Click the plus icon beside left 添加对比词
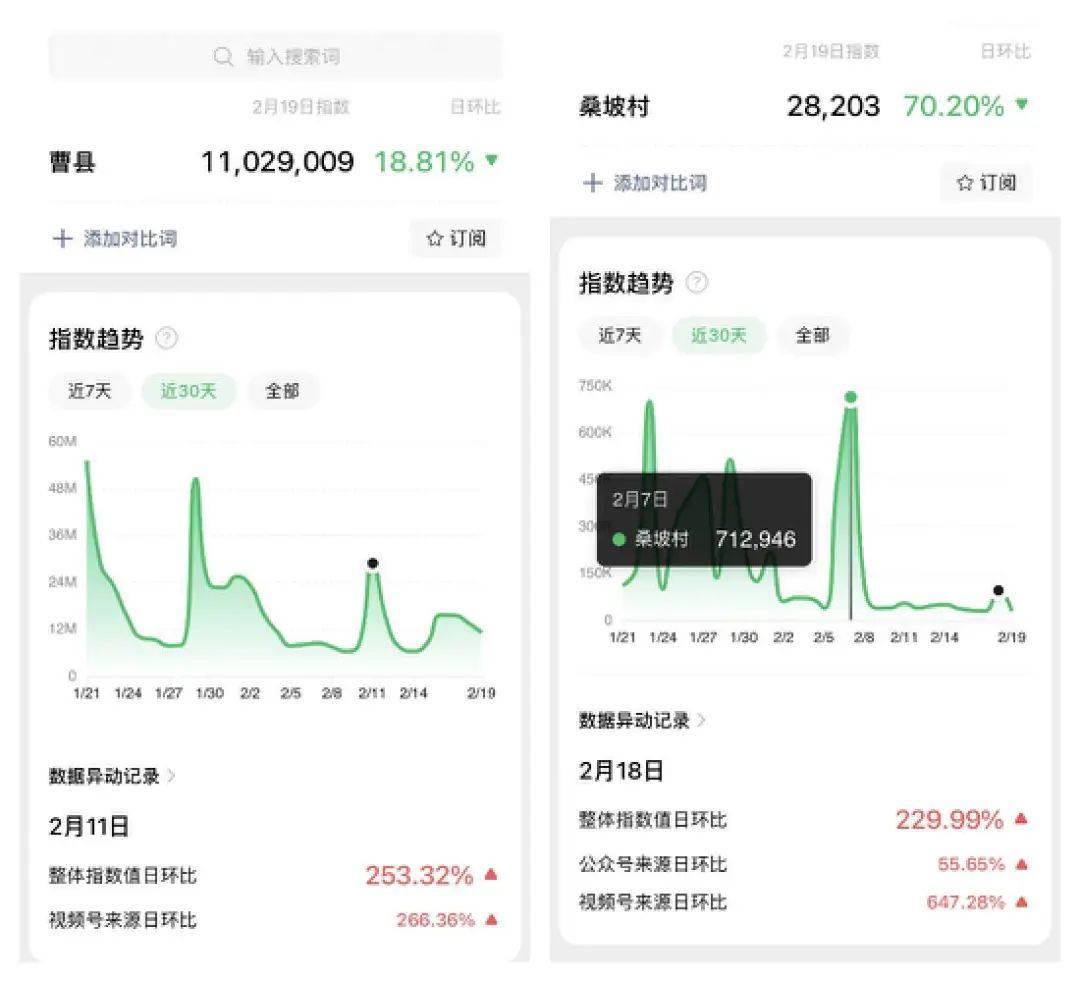Image resolution: width=1080 pixels, height=982 pixels. click(x=62, y=239)
